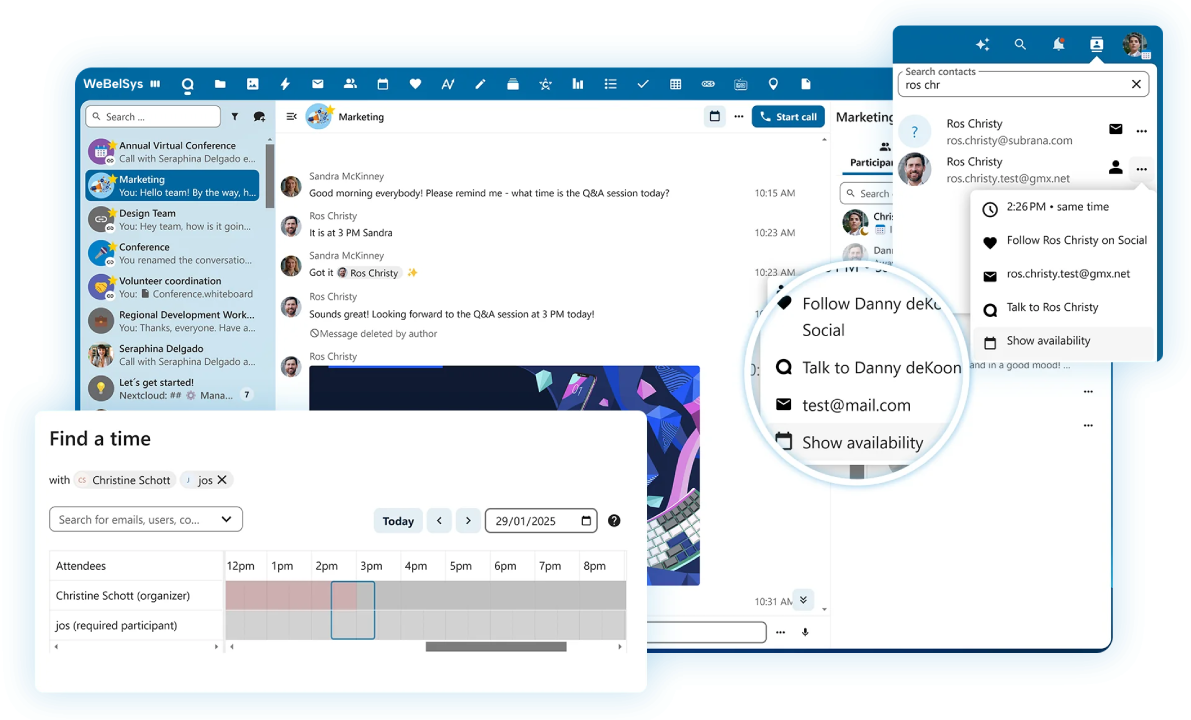Click the horizontal scrollbar under the availability timeline
Image resolution: width=1191 pixels, height=720 pixels.
click(x=496, y=647)
